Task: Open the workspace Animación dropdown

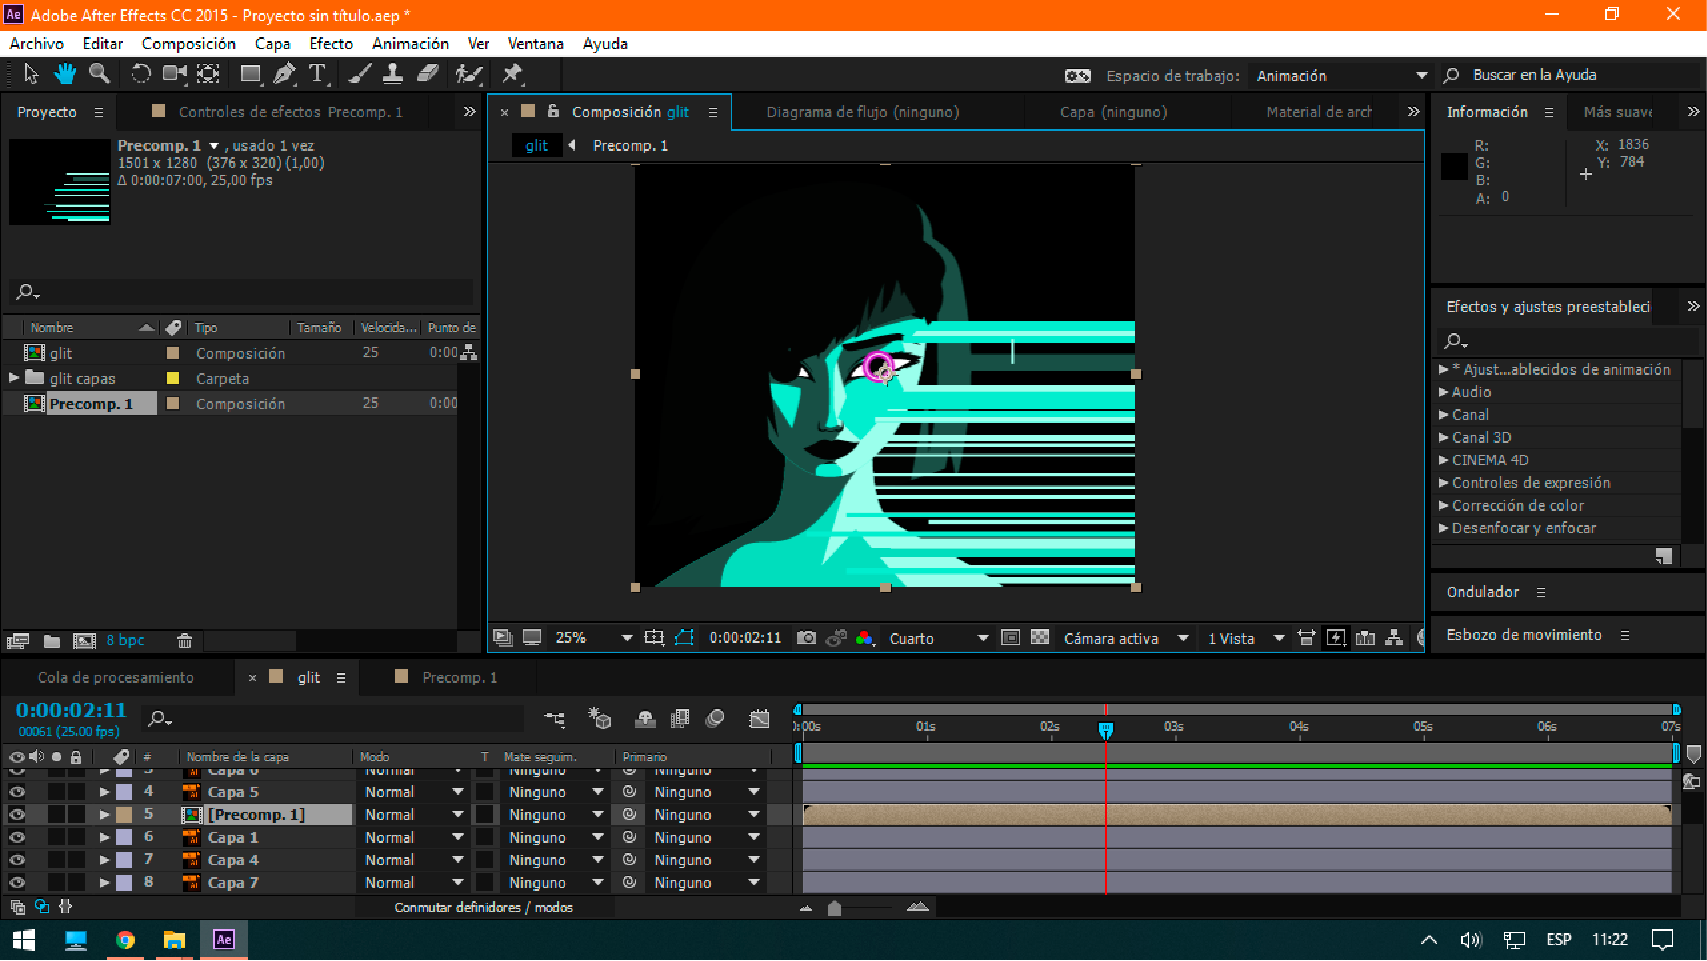Action: click(x=1340, y=76)
